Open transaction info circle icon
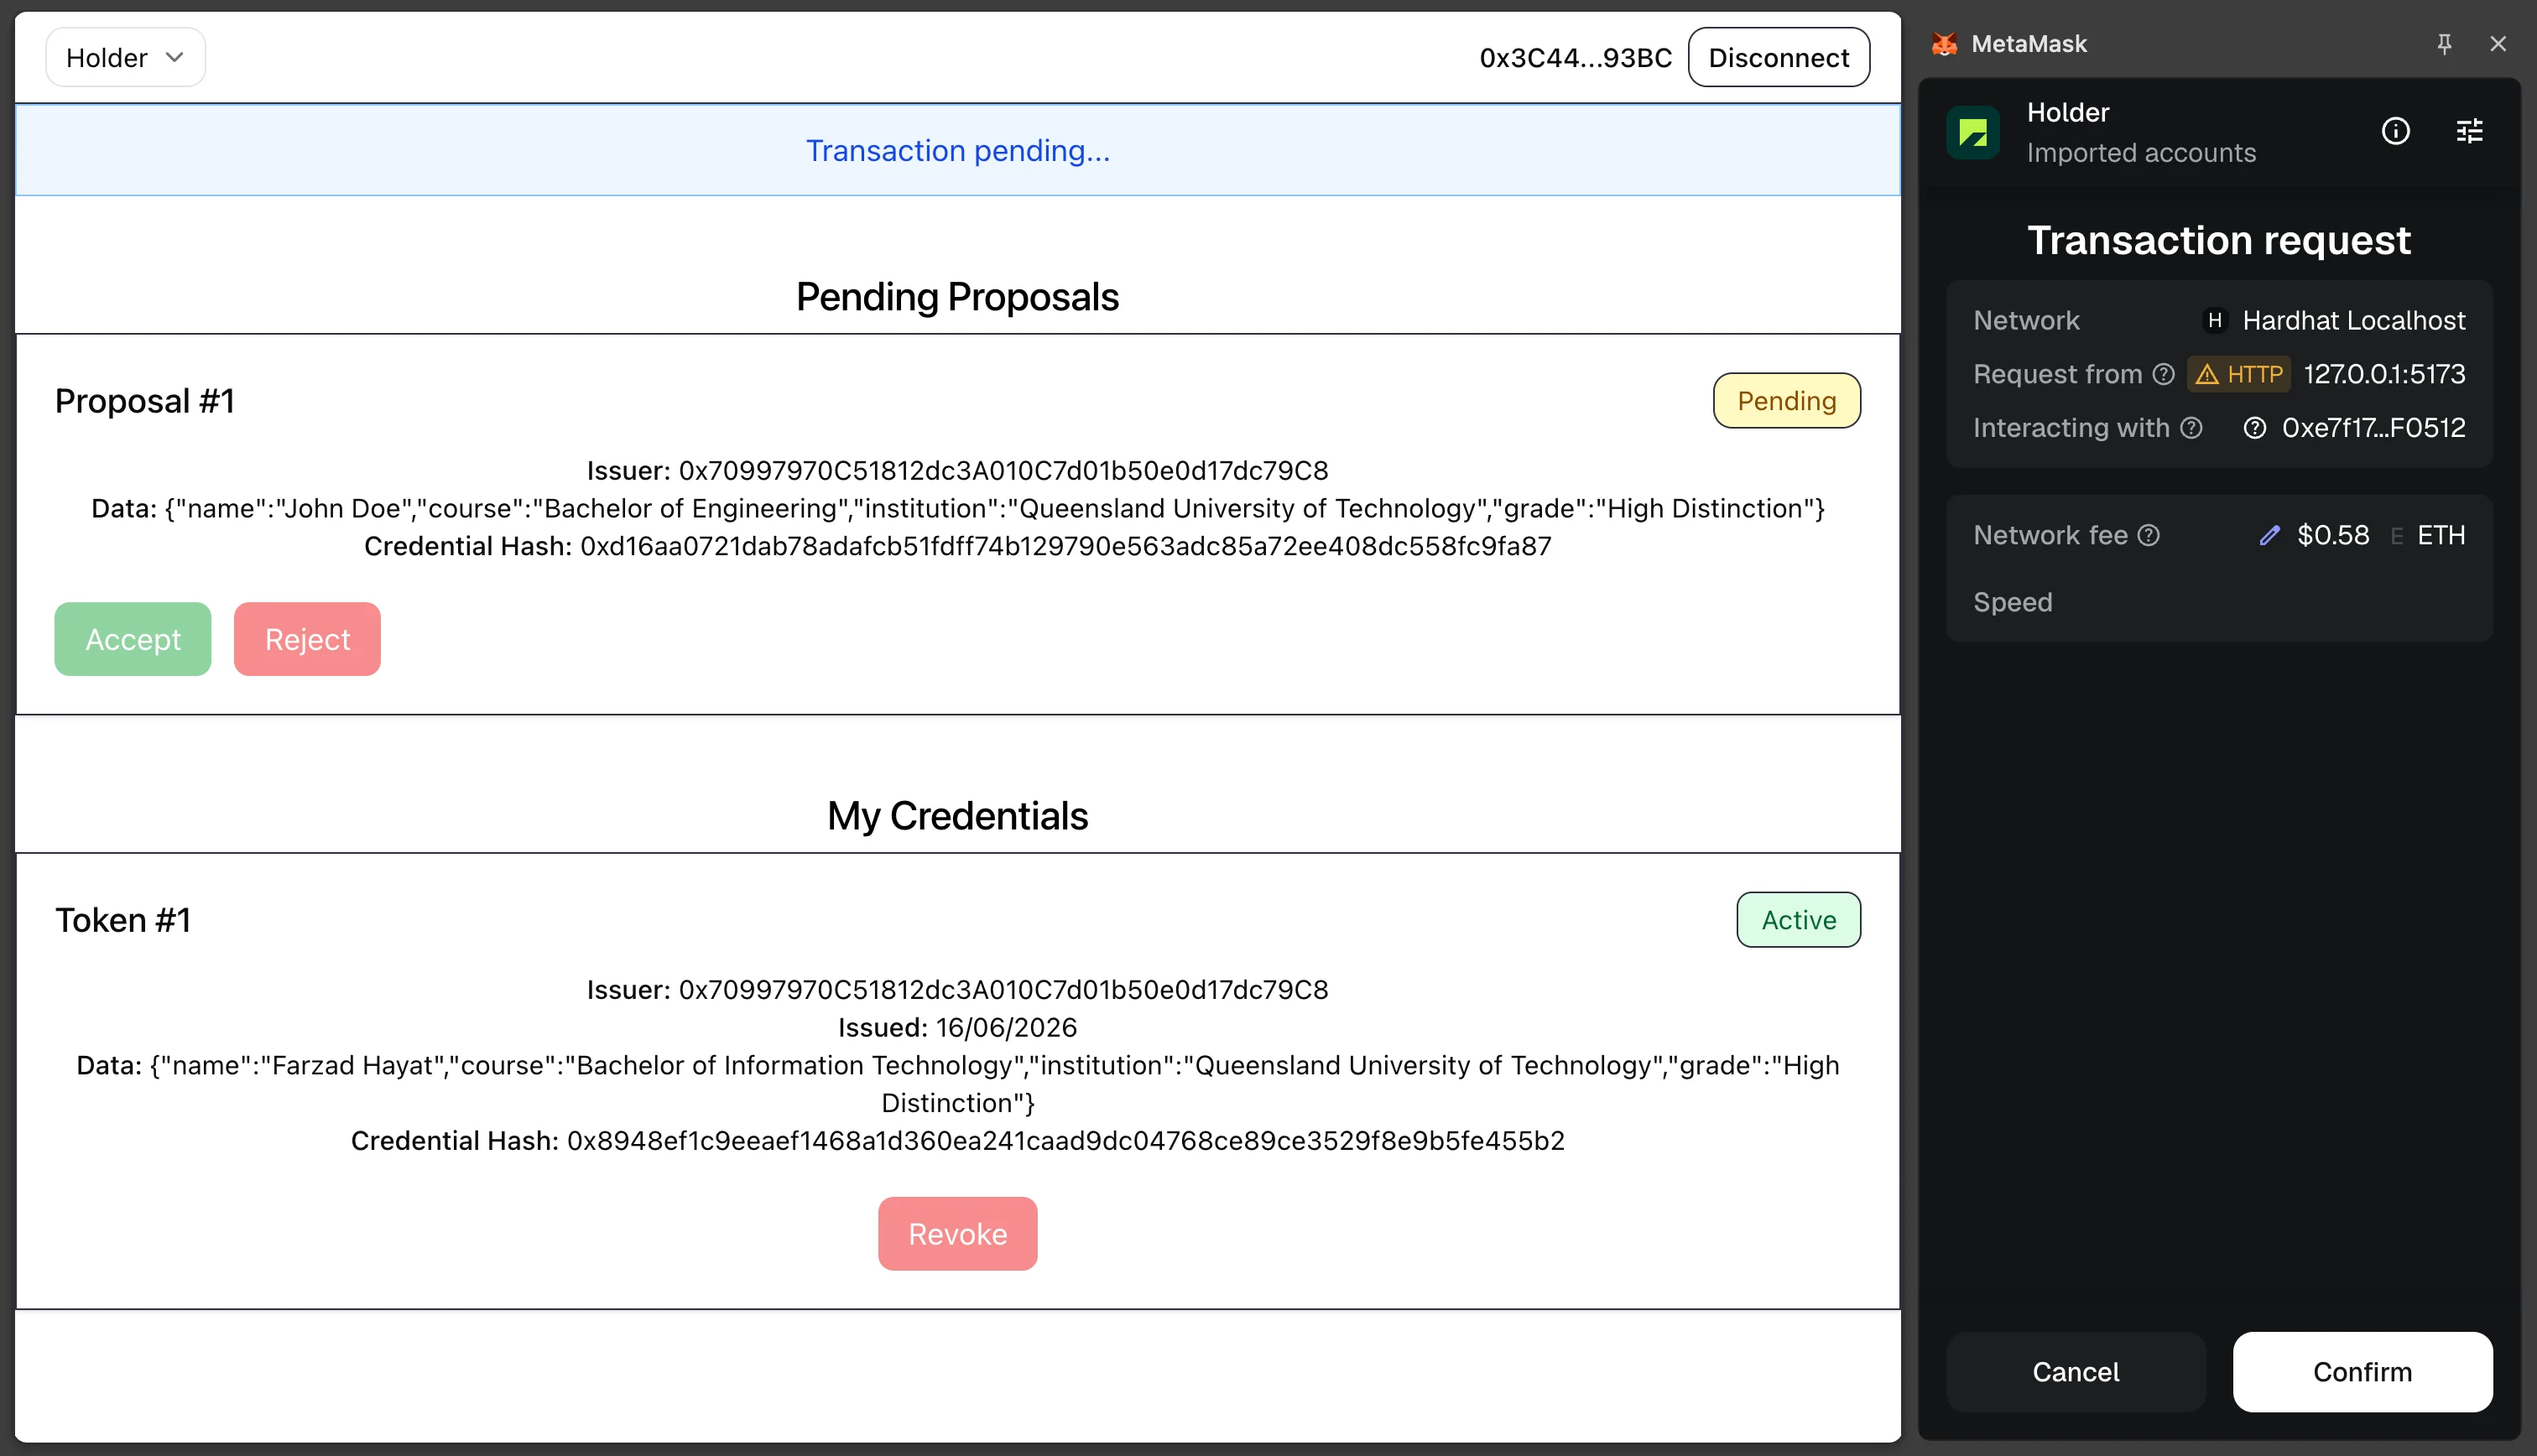Viewport: 2537px width, 1456px height. [x=2396, y=131]
